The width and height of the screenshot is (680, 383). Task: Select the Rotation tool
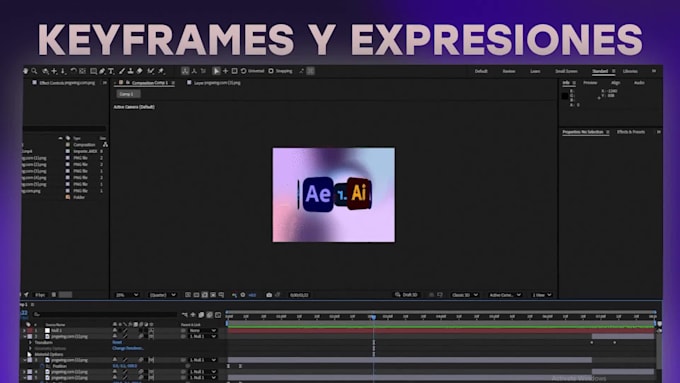coord(73,71)
